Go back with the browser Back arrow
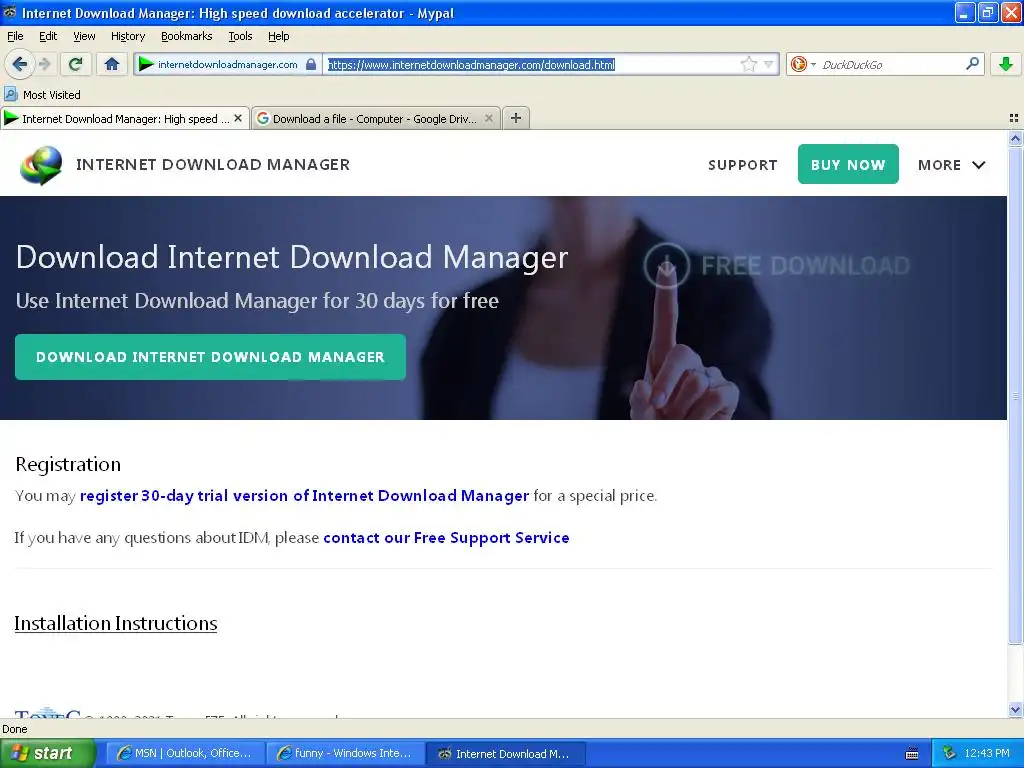This screenshot has height=768, width=1024. click(19, 64)
